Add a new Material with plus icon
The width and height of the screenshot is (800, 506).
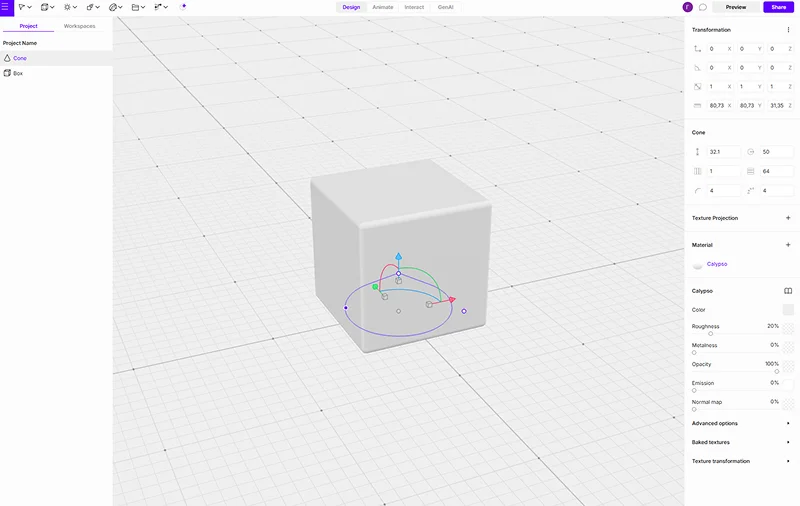pyautogui.click(x=788, y=245)
